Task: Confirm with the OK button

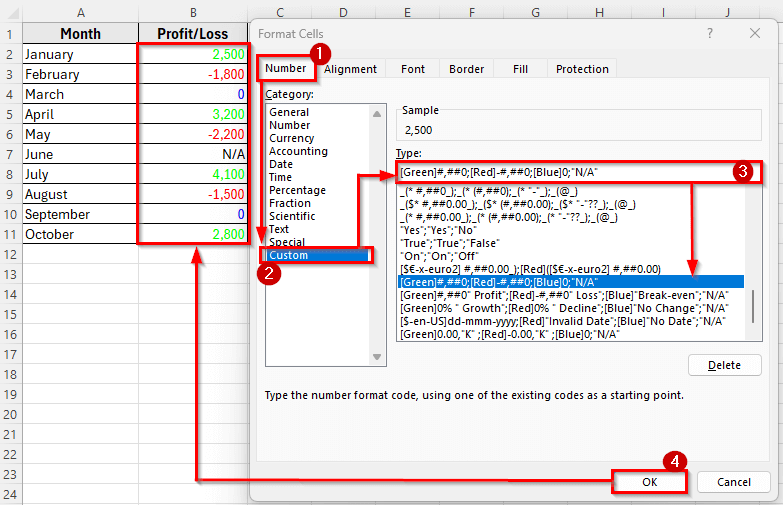Action: pyautogui.click(x=650, y=482)
